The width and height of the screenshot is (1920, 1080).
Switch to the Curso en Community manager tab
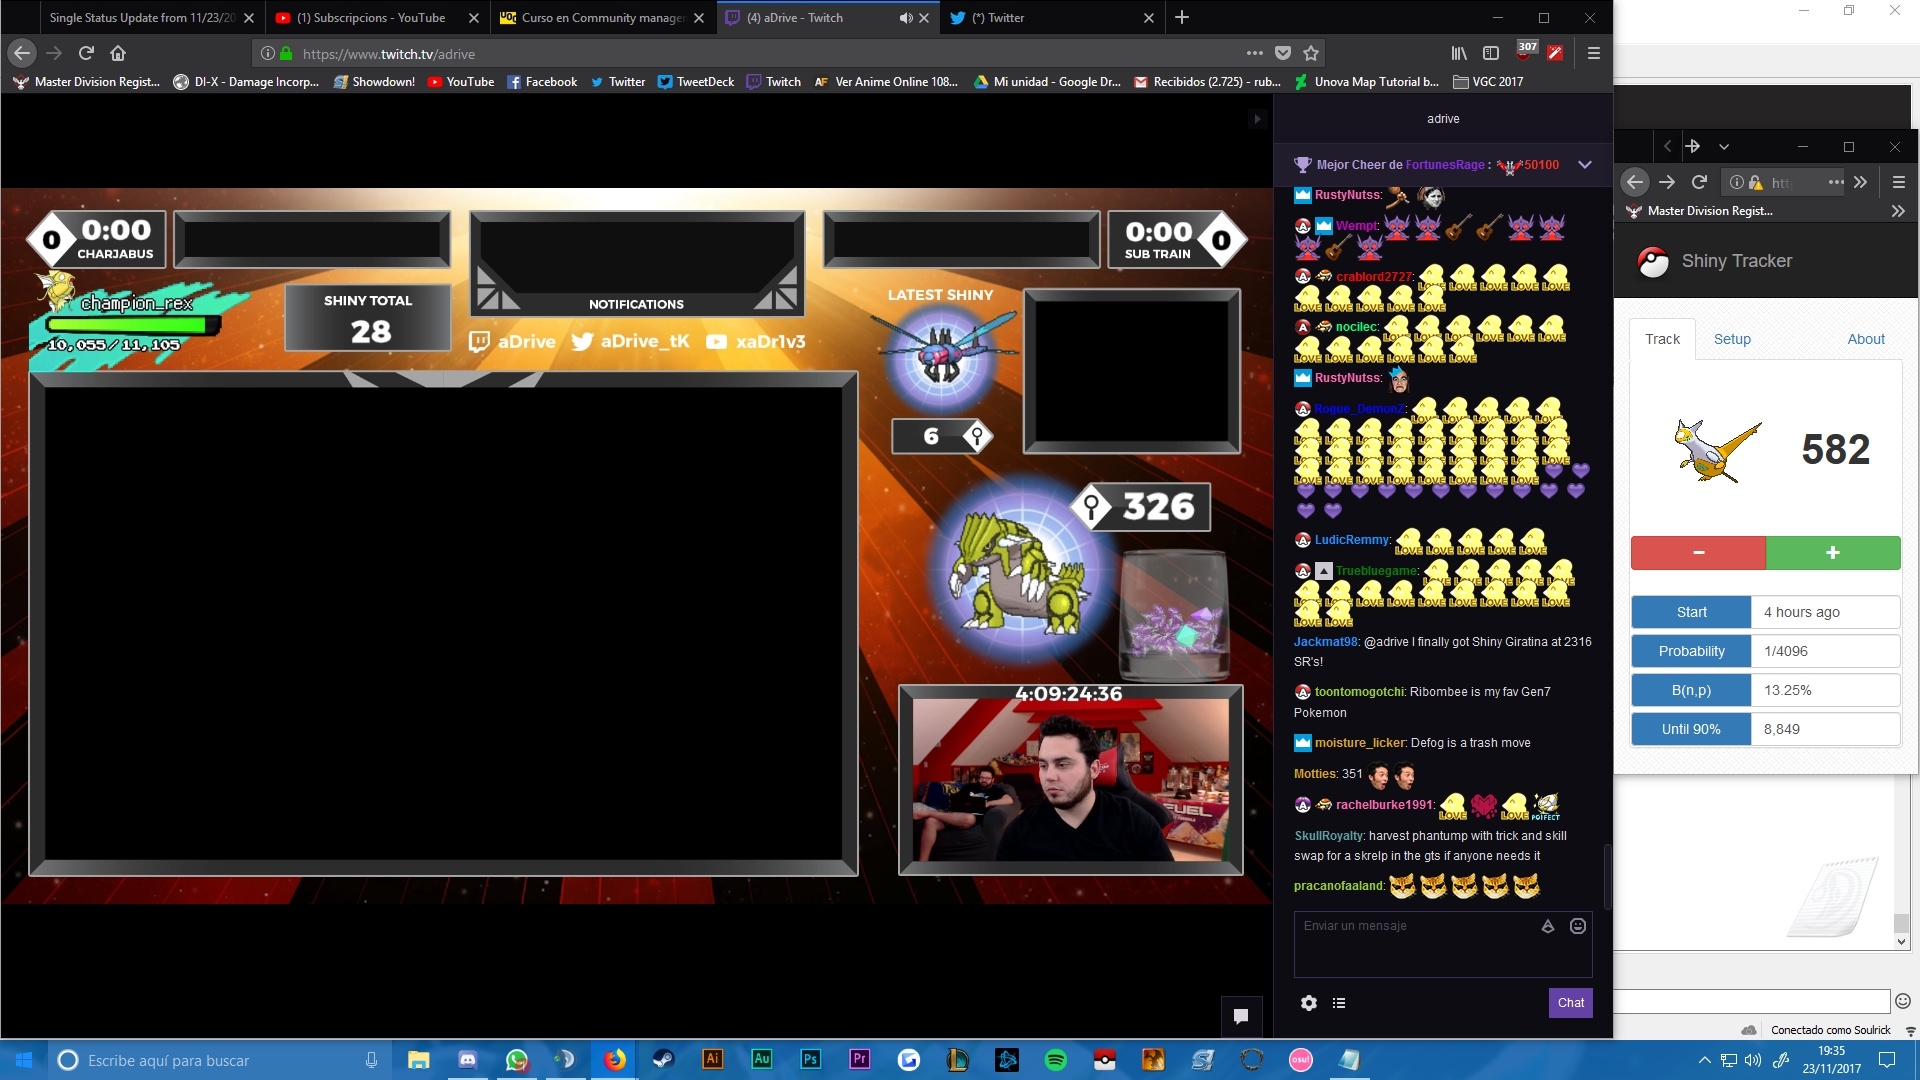tap(602, 18)
